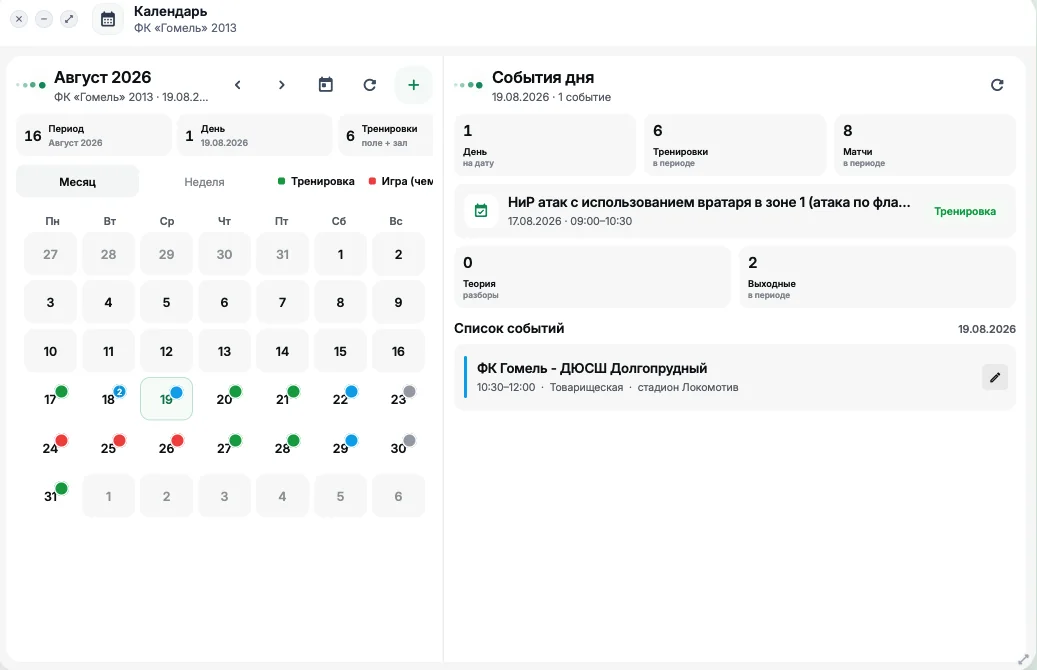Select August 26 in the calendar
The height and width of the screenshot is (670, 1037).
(167, 448)
